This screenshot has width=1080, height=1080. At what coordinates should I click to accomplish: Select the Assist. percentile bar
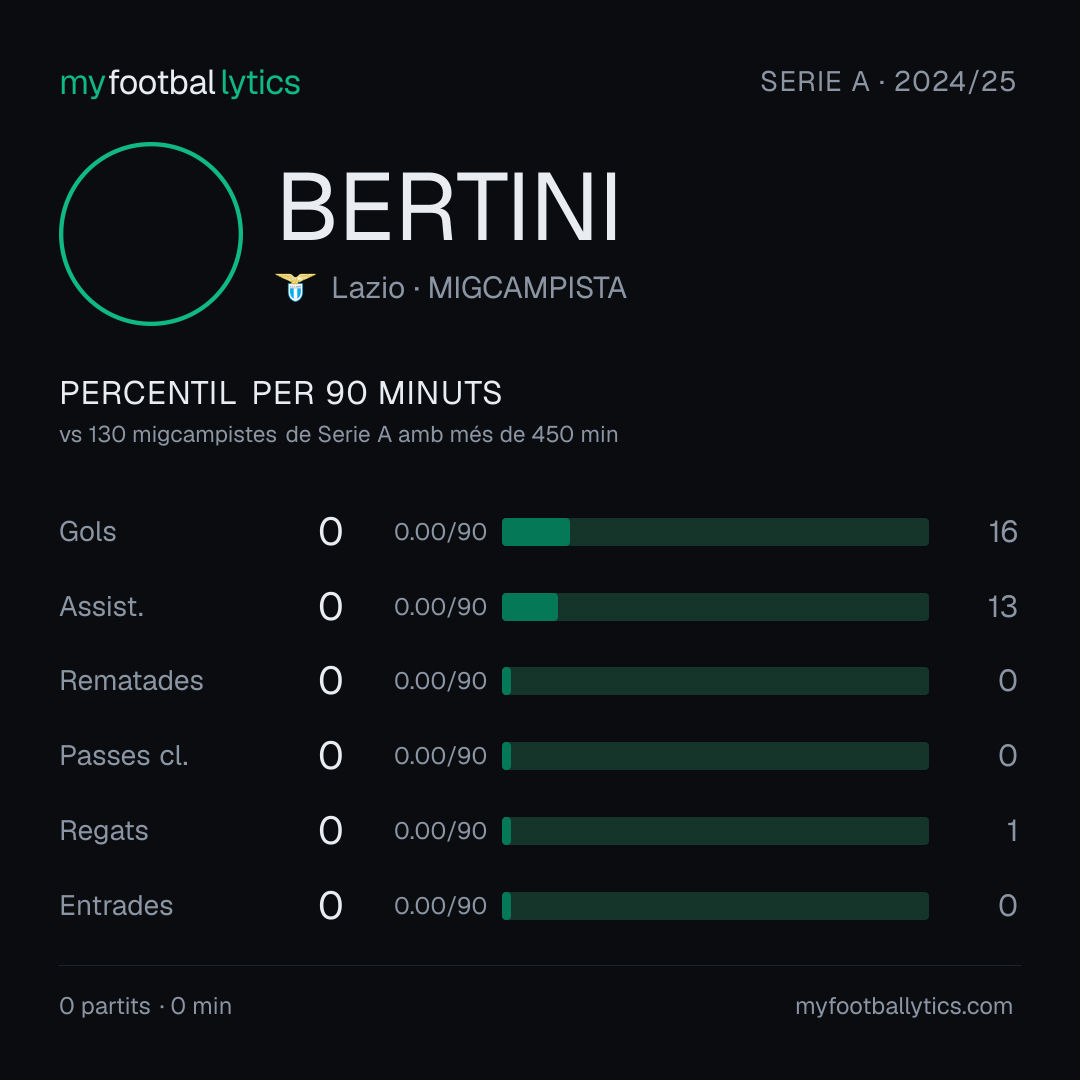(x=715, y=607)
